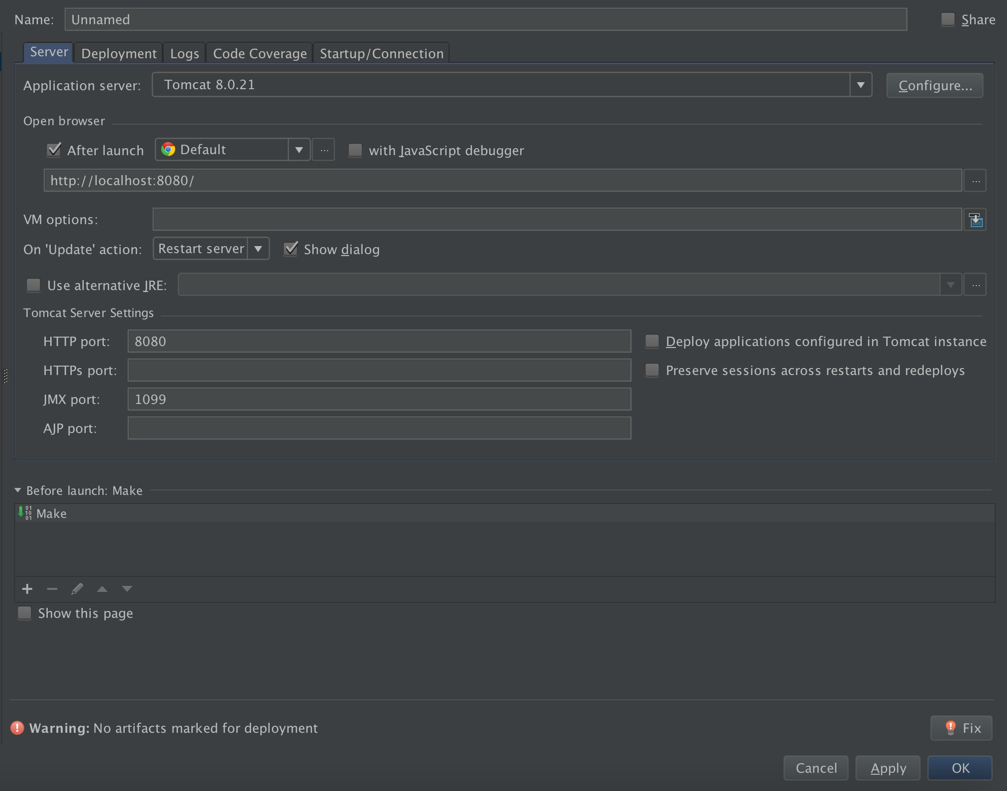This screenshot has width=1007, height=791.
Task: Browse for the startup page URL
Action: click(x=975, y=180)
